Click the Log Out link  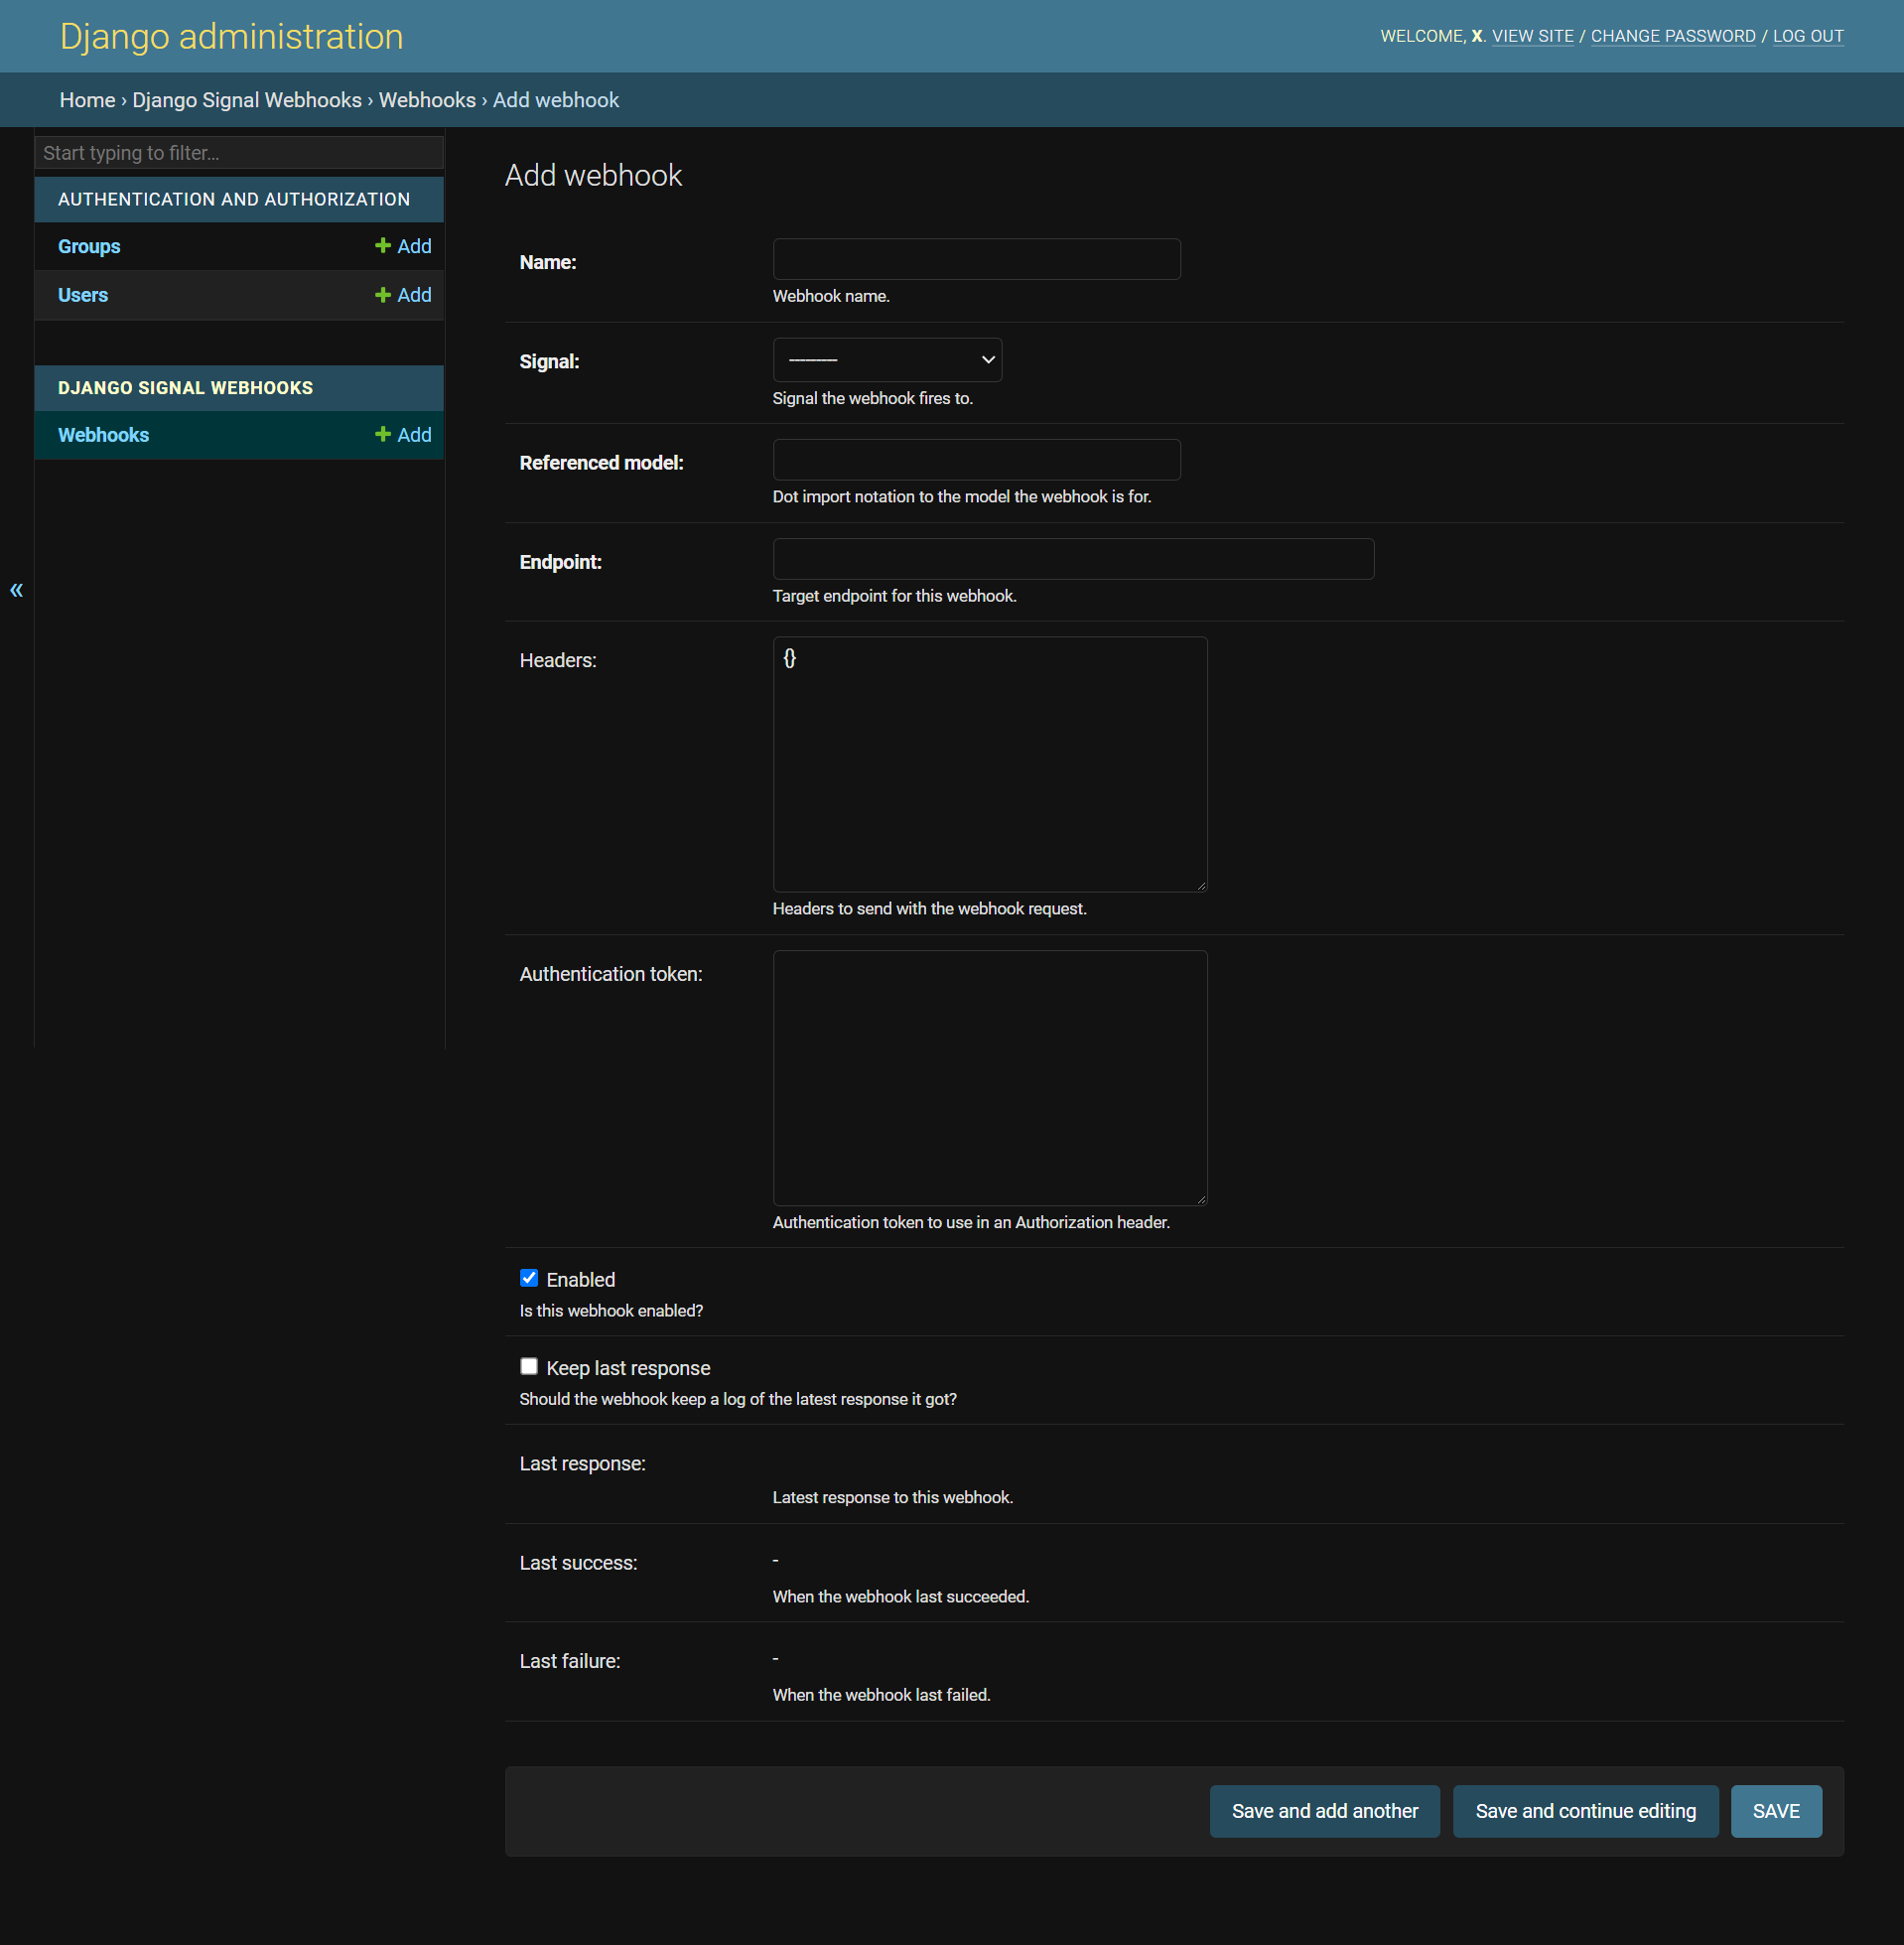pos(1808,36)
